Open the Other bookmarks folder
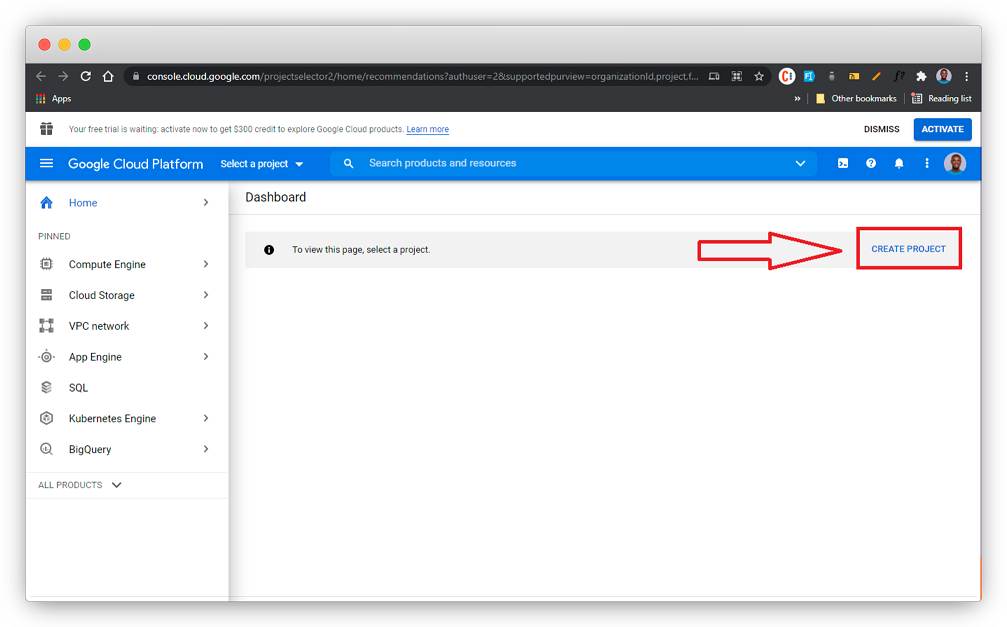This screenshot has width=1007, height=627. tap(856, 98)
